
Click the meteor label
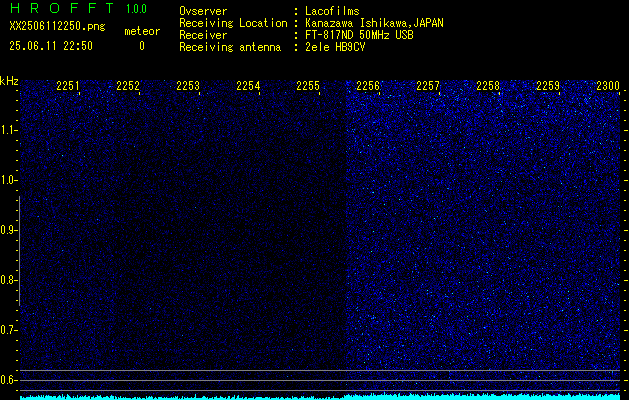click(x=142, y=31)
